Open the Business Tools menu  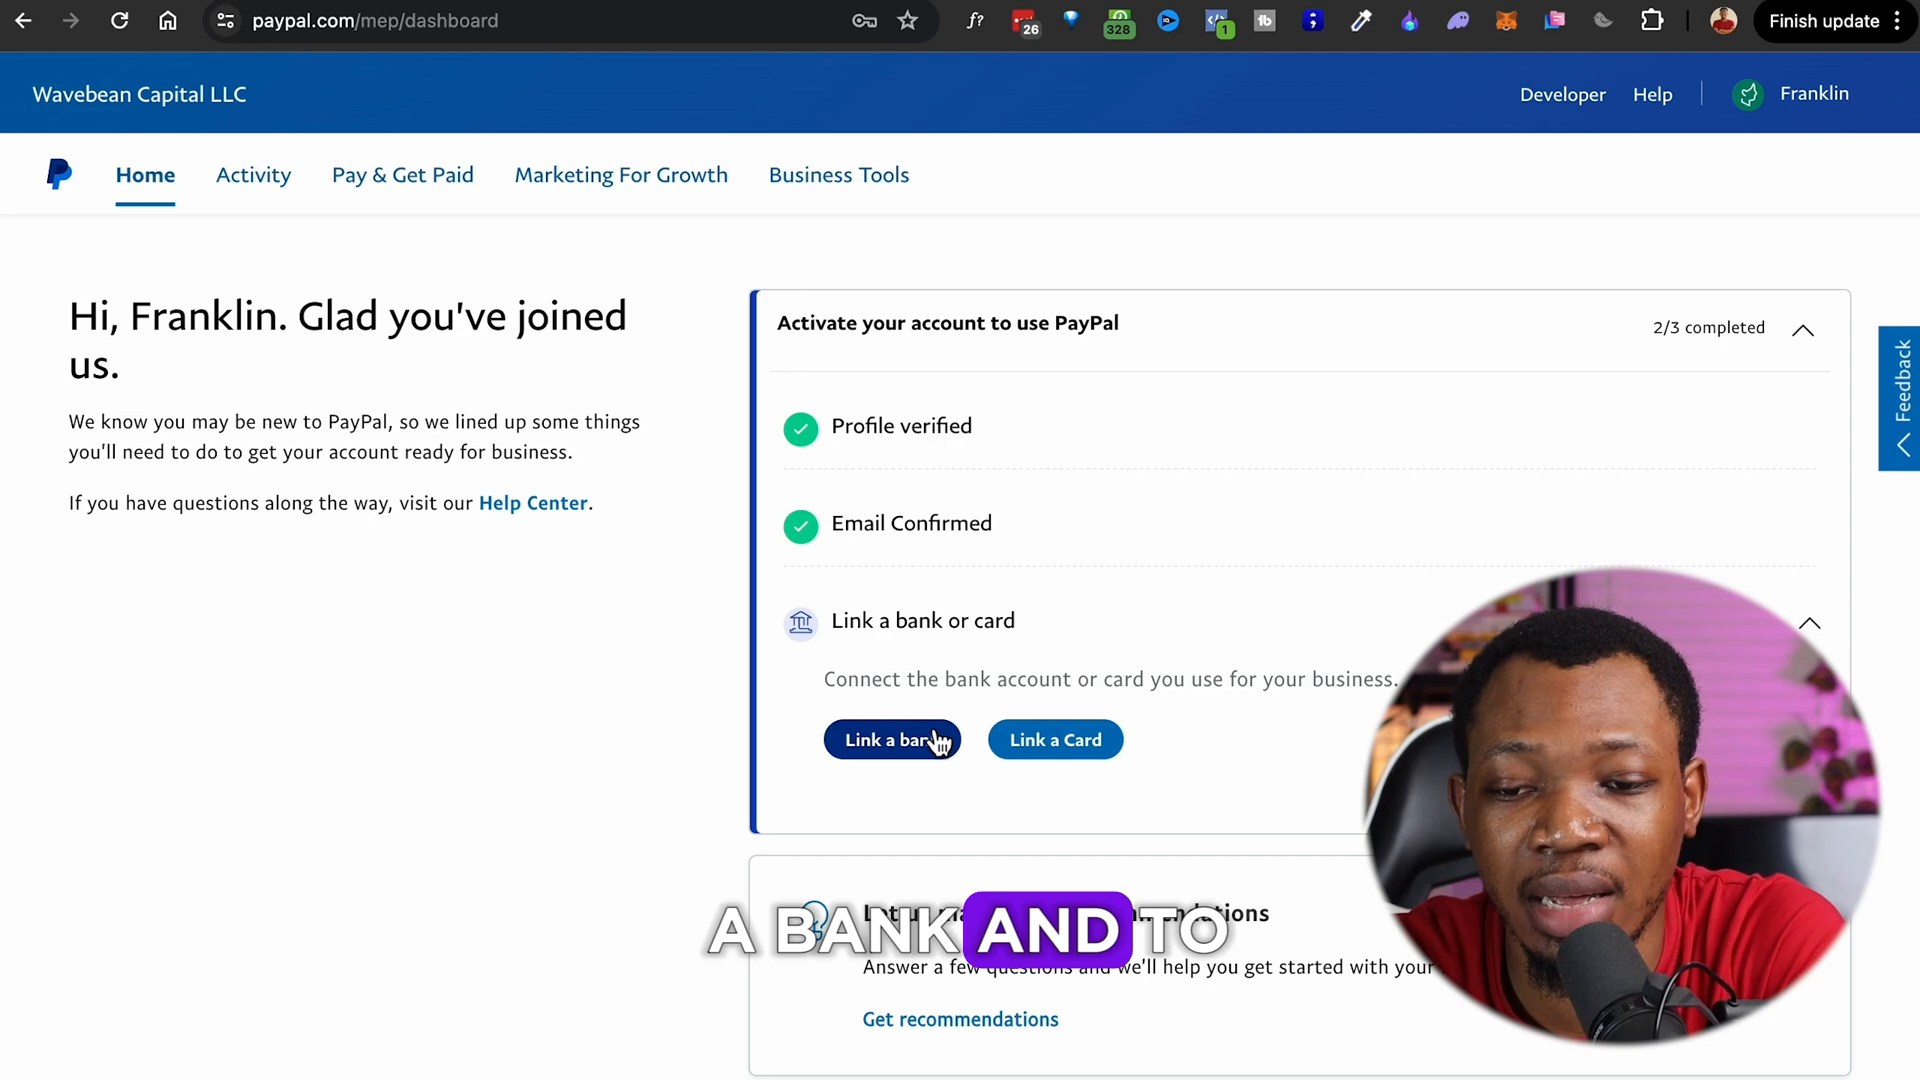pos(838,175)
